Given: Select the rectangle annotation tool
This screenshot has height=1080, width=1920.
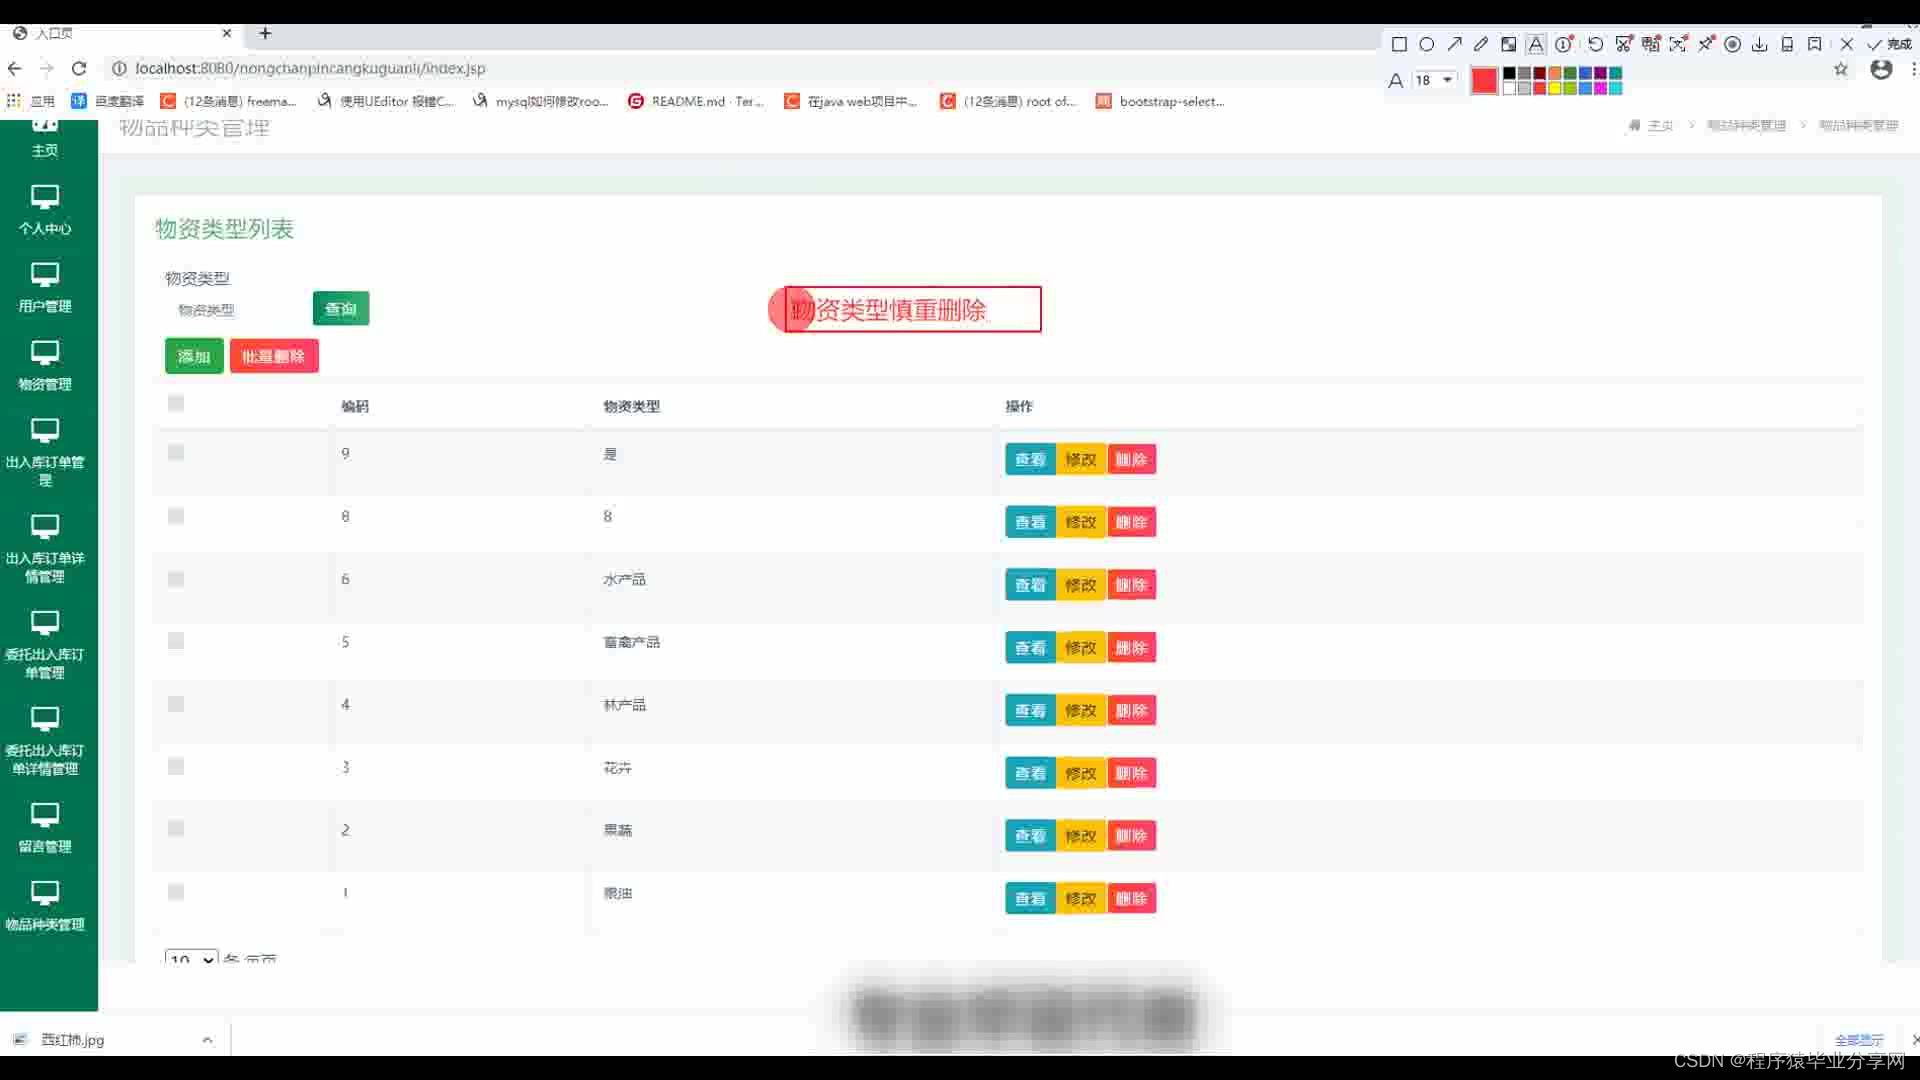Looking at the screenshot, I should (x=1399, y=44).
